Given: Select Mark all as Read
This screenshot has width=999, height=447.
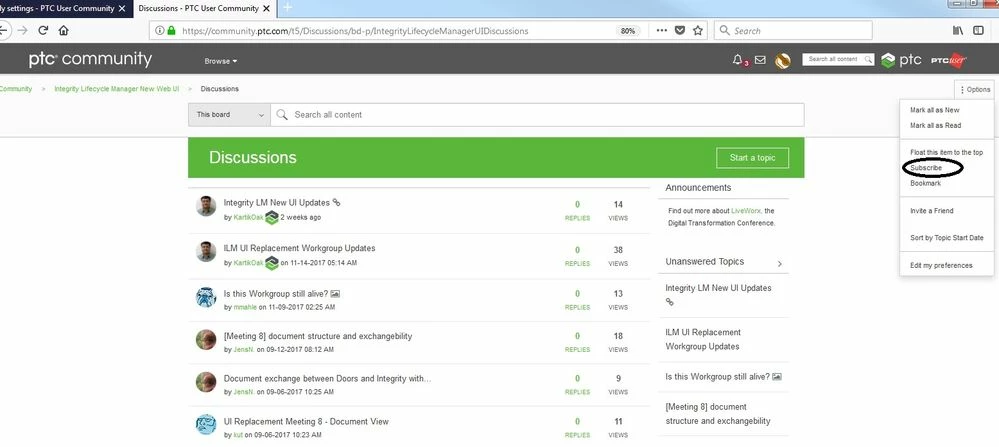Looking at the screenshot, I should (x=935, y=125).
